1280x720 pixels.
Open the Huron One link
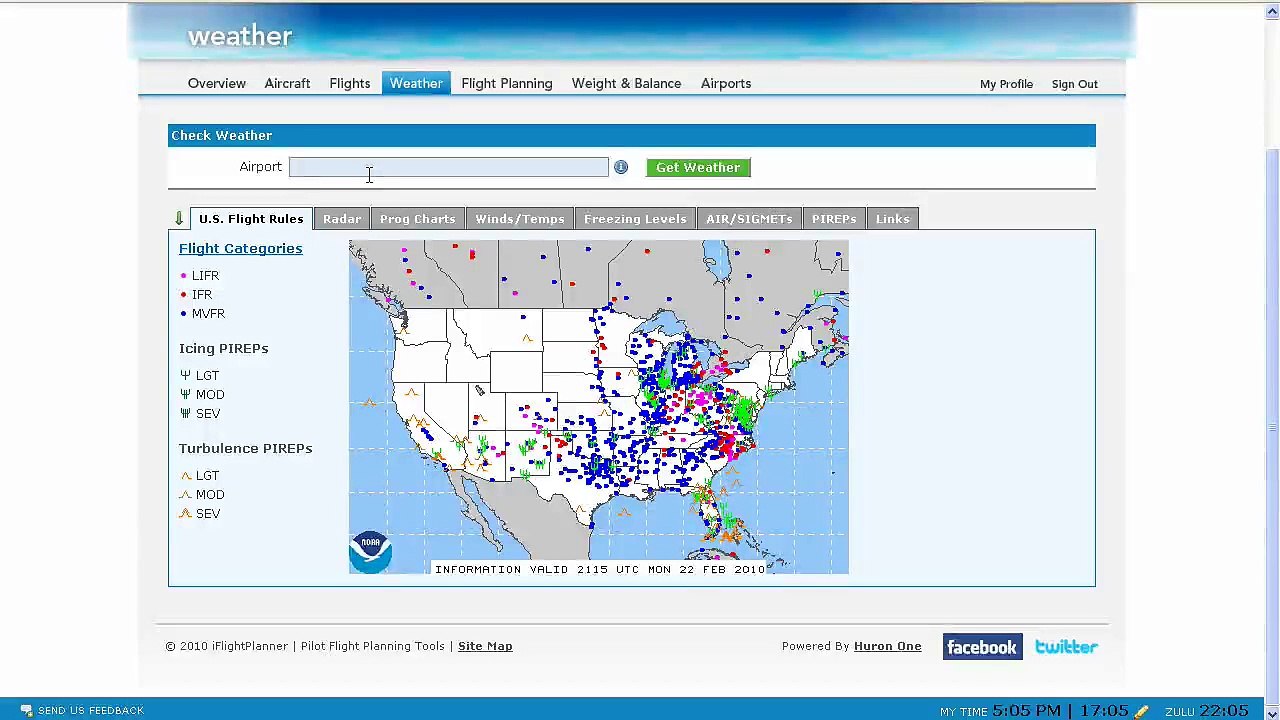887,646
